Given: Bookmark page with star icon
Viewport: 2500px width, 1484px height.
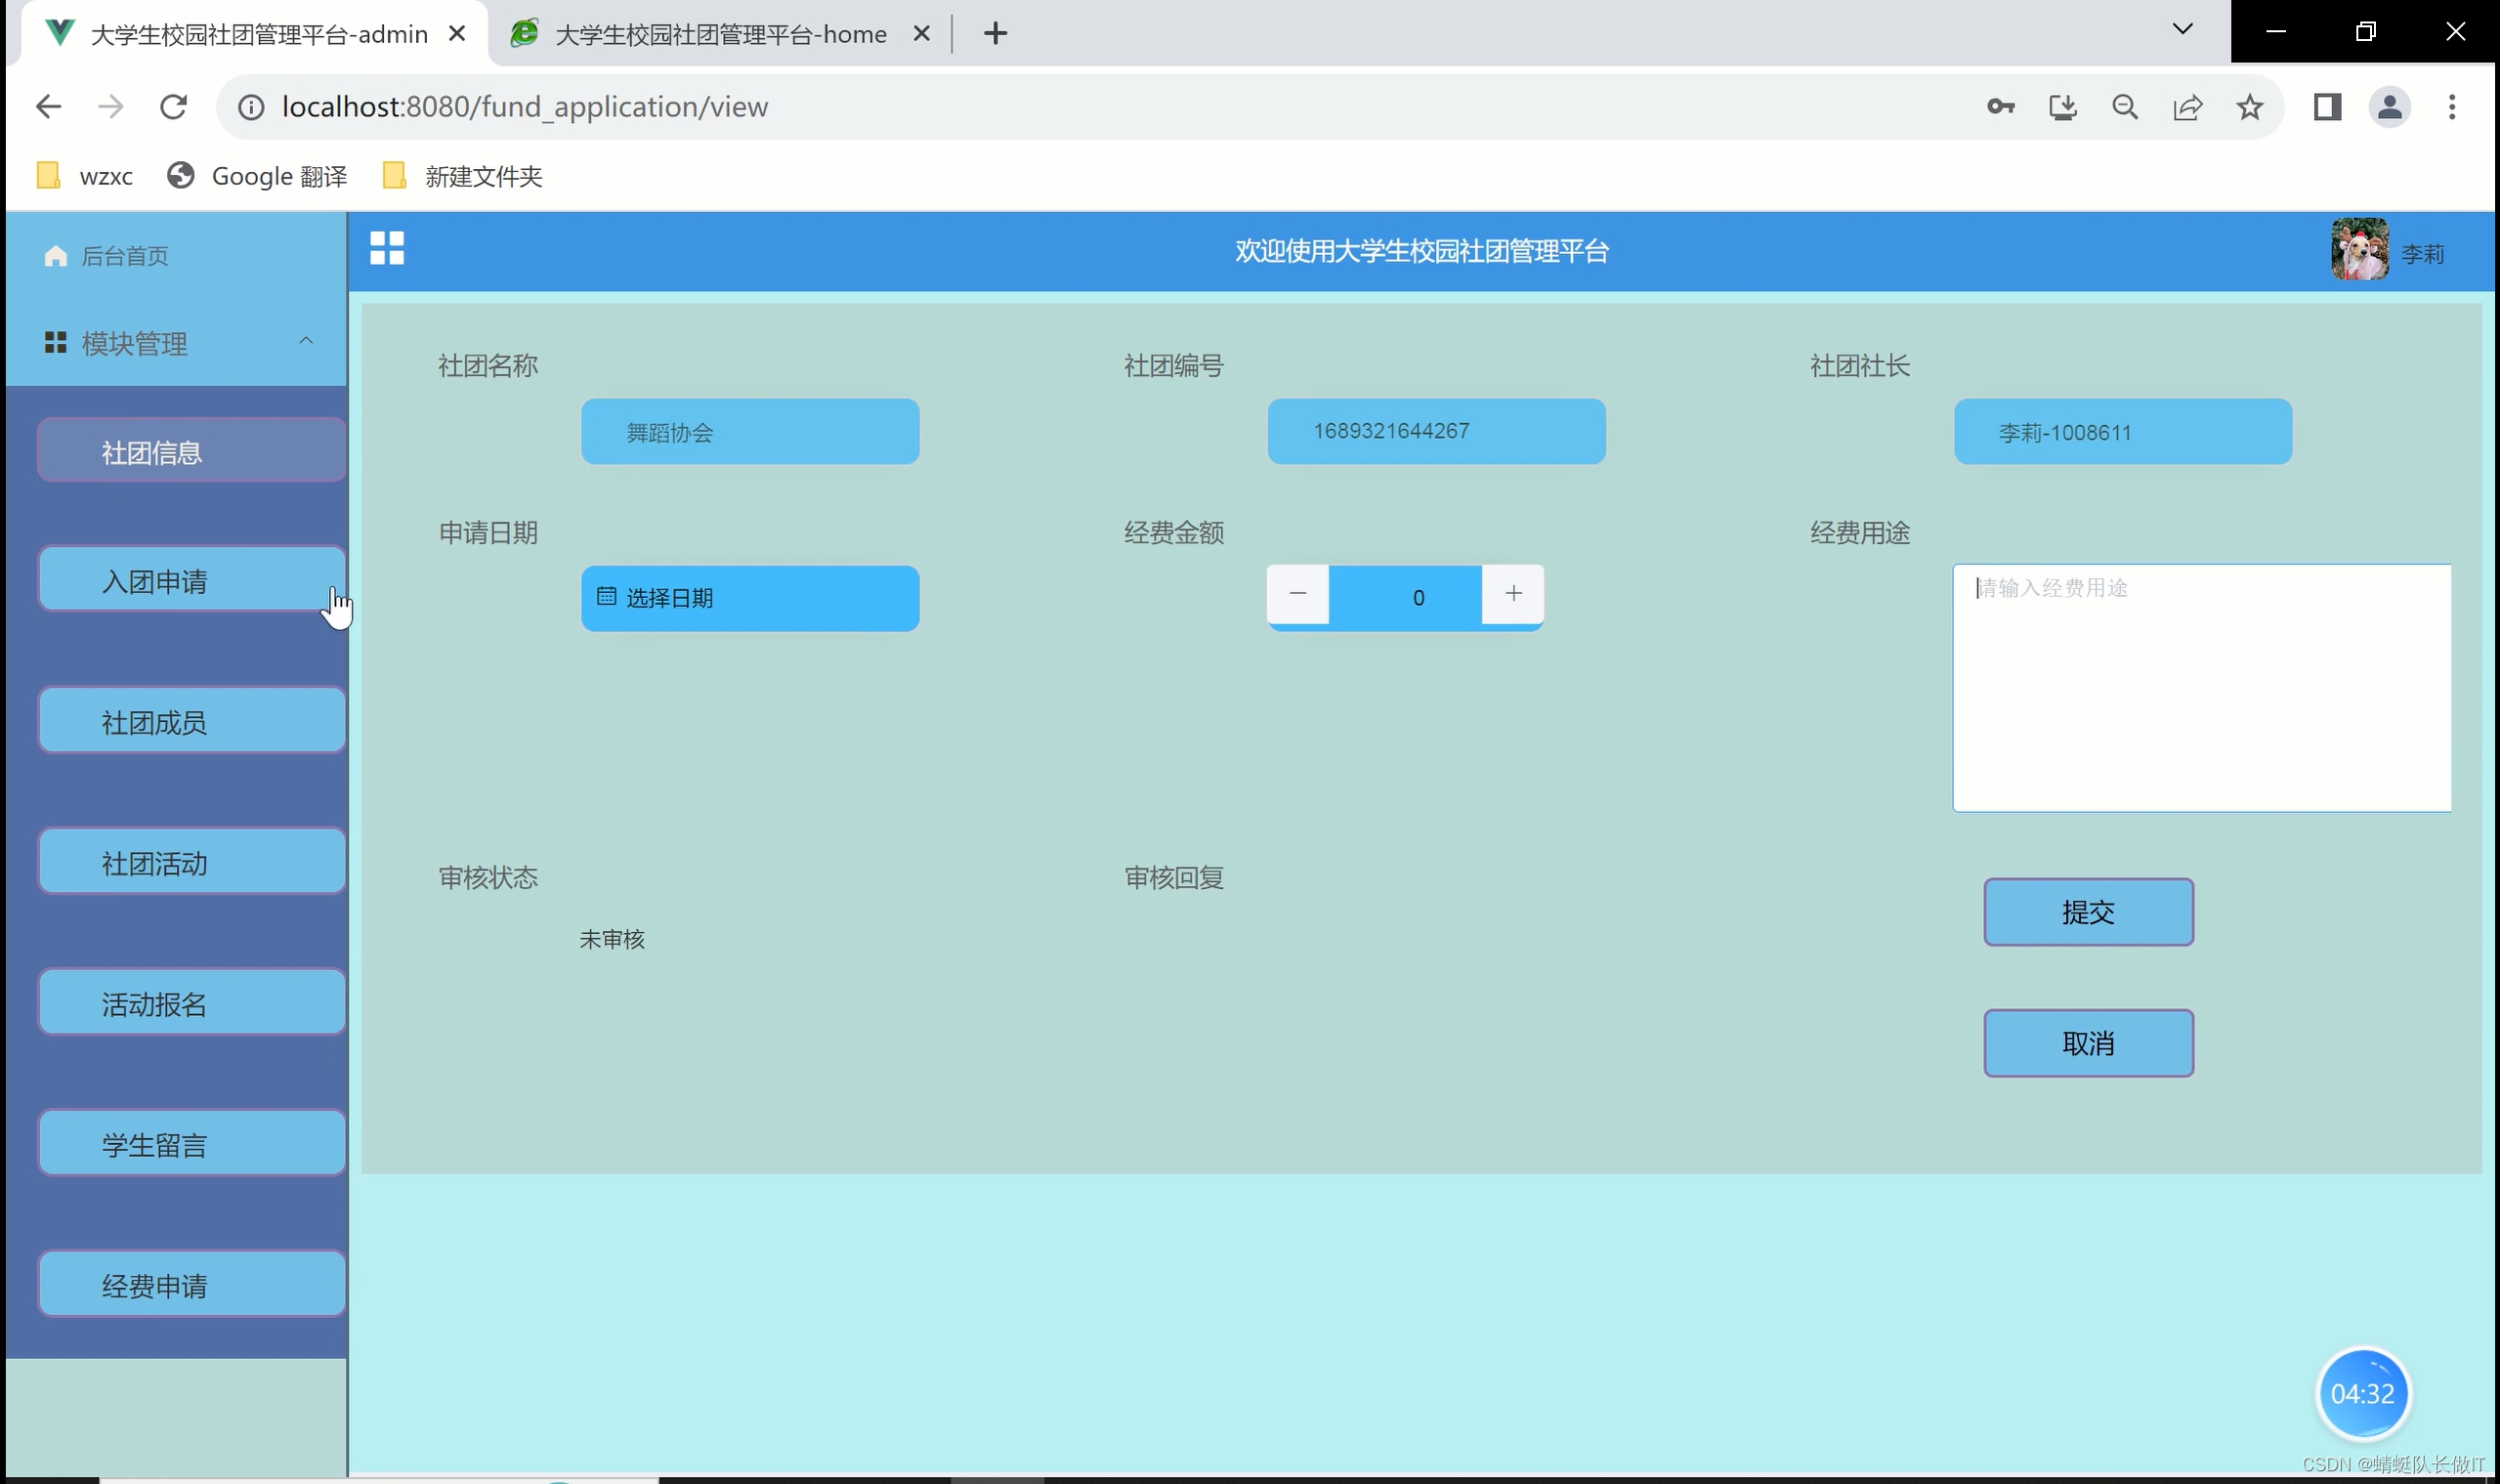Looking at the screenshot, I should [2249, 107].
